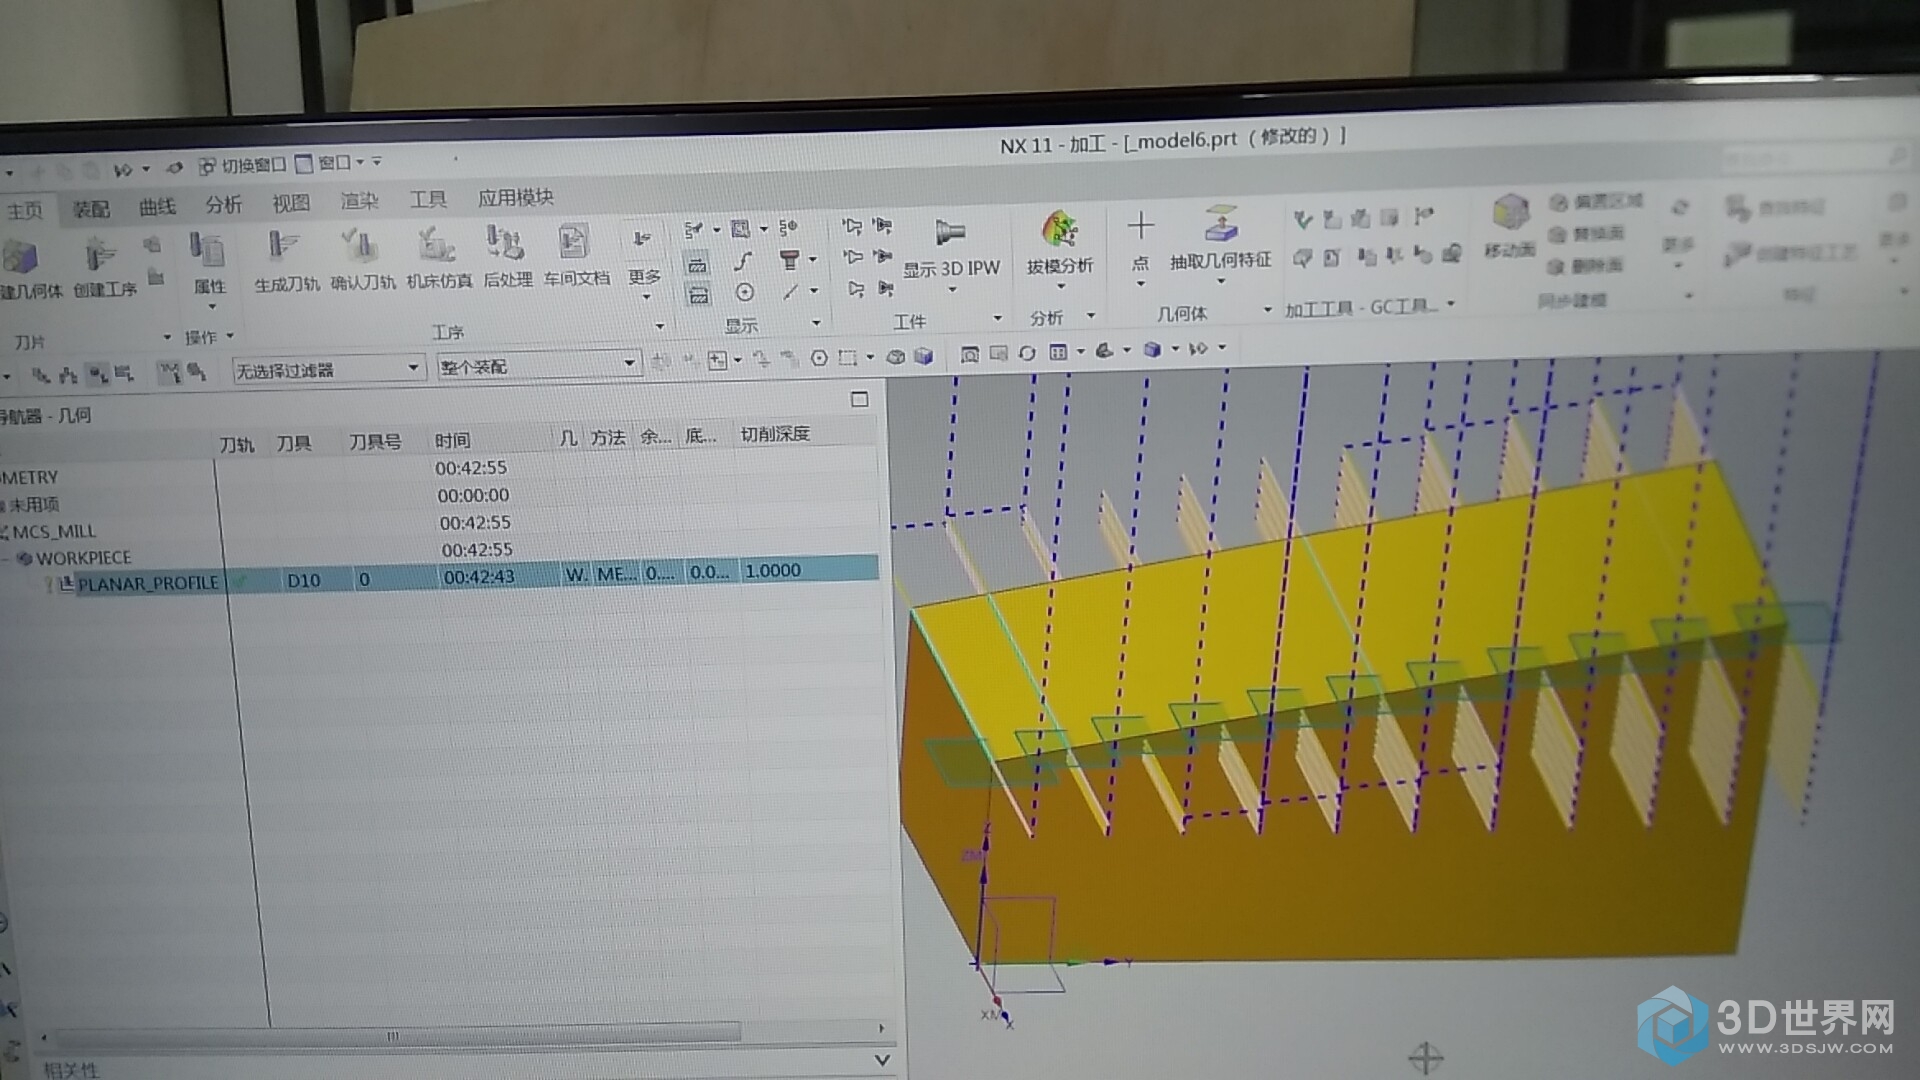Click 抽取几何特征 (Extract Geometry) icon

[x=1221, y=224]
